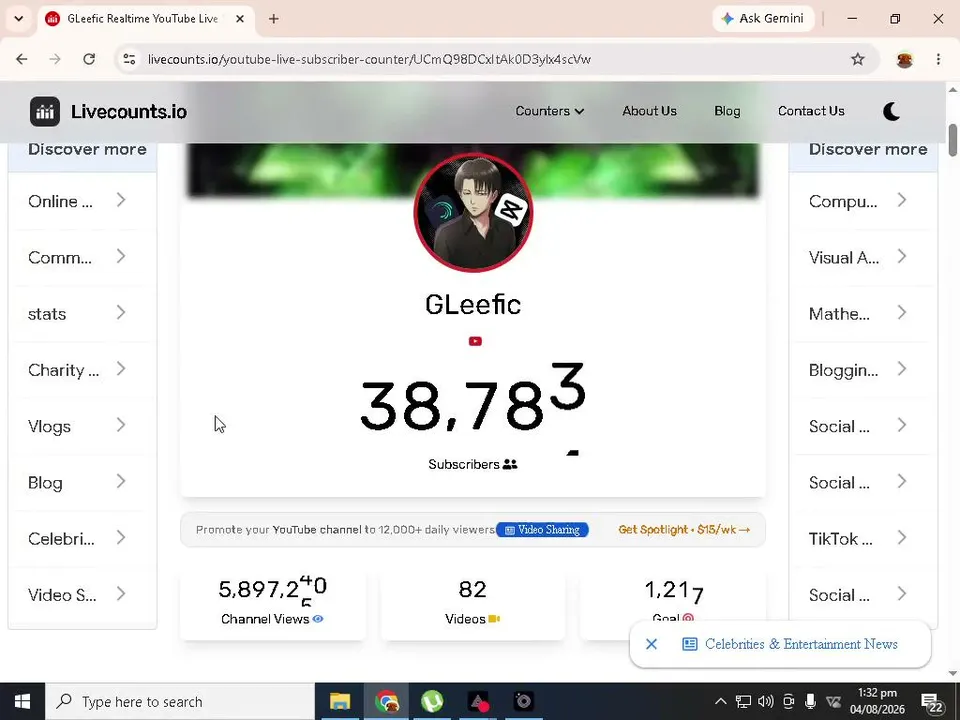Bookmark this page with star icon
The image size is (960, 720).
858,59
